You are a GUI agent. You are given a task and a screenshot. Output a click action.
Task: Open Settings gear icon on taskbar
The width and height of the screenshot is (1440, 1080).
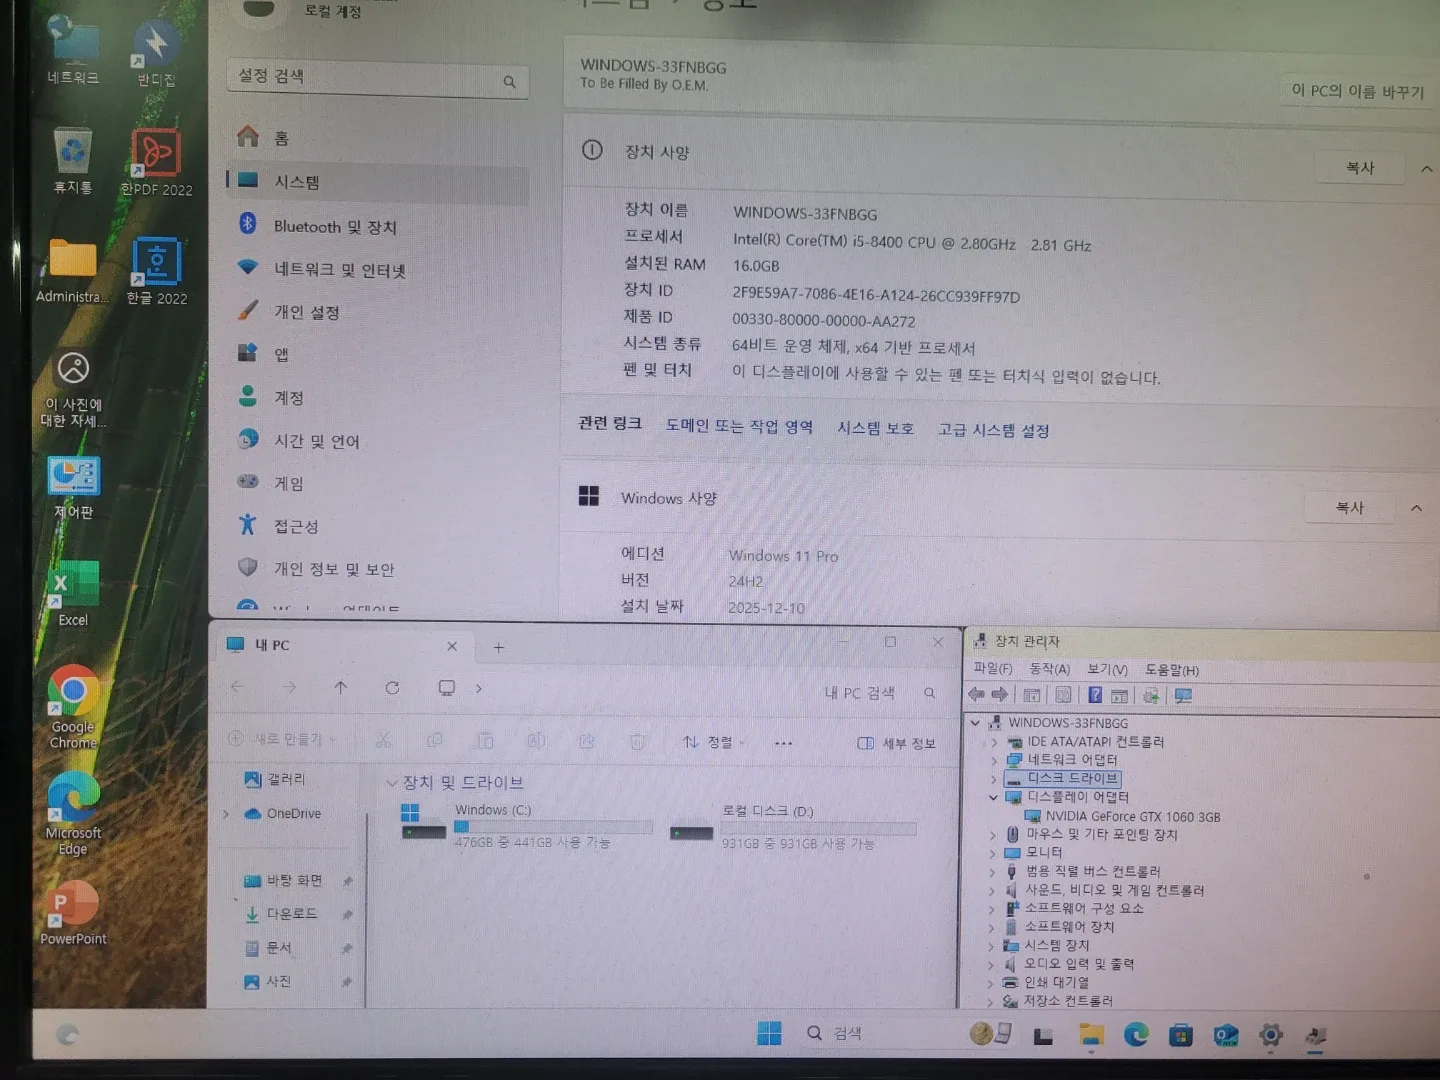(x=1271, y=1035)
